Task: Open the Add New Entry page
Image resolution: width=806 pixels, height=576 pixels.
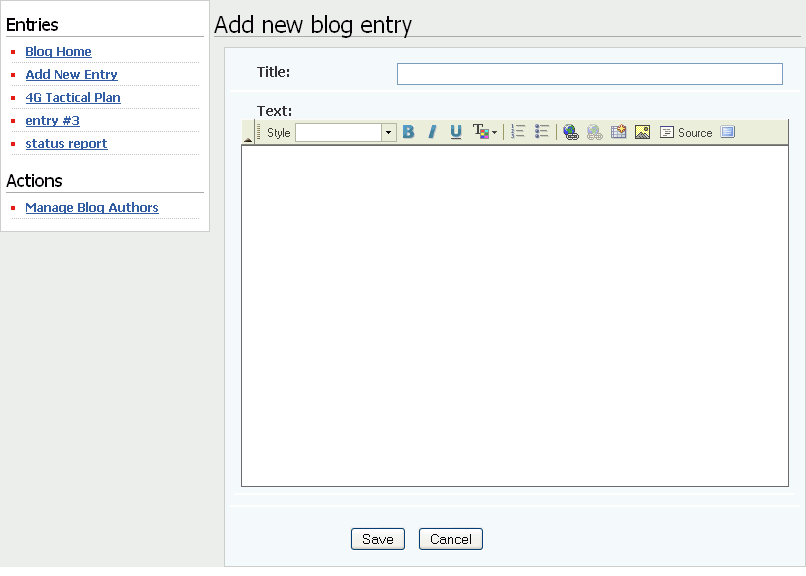Action: pos(71,74)
